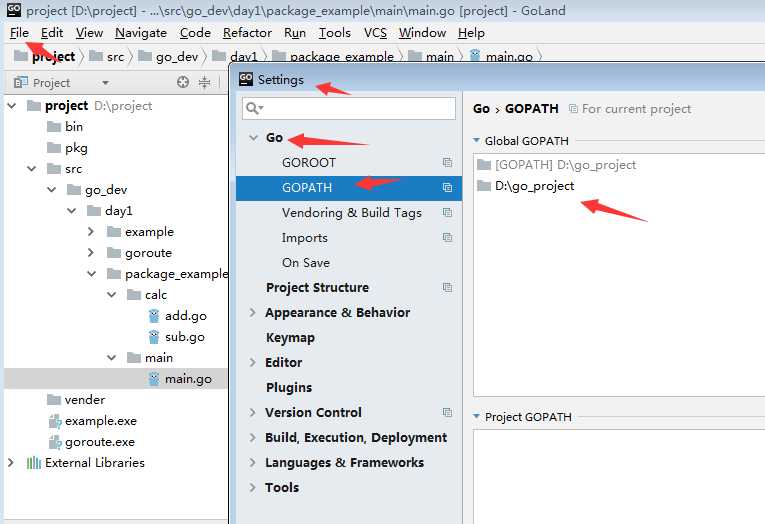Collapse the Global GOPATH section
The height and width of the screenshot is (524, 765).
pos(477,141)
